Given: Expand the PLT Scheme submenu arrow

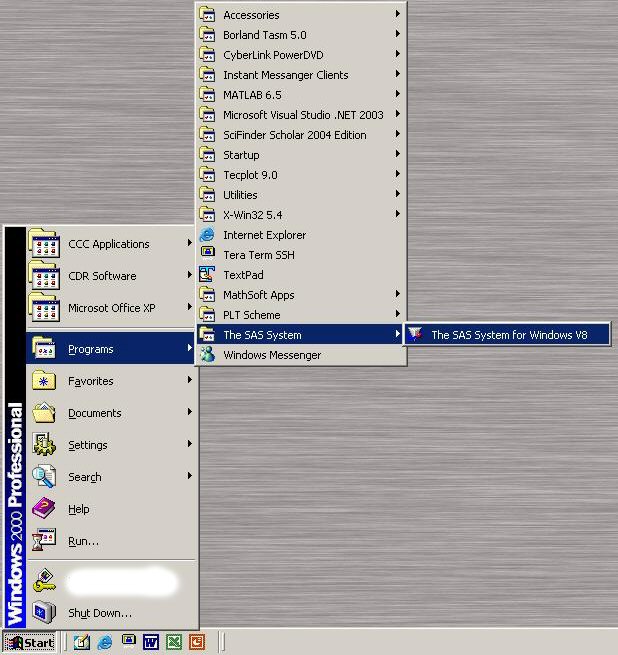Looking at the screenshot, I should 397,314.
